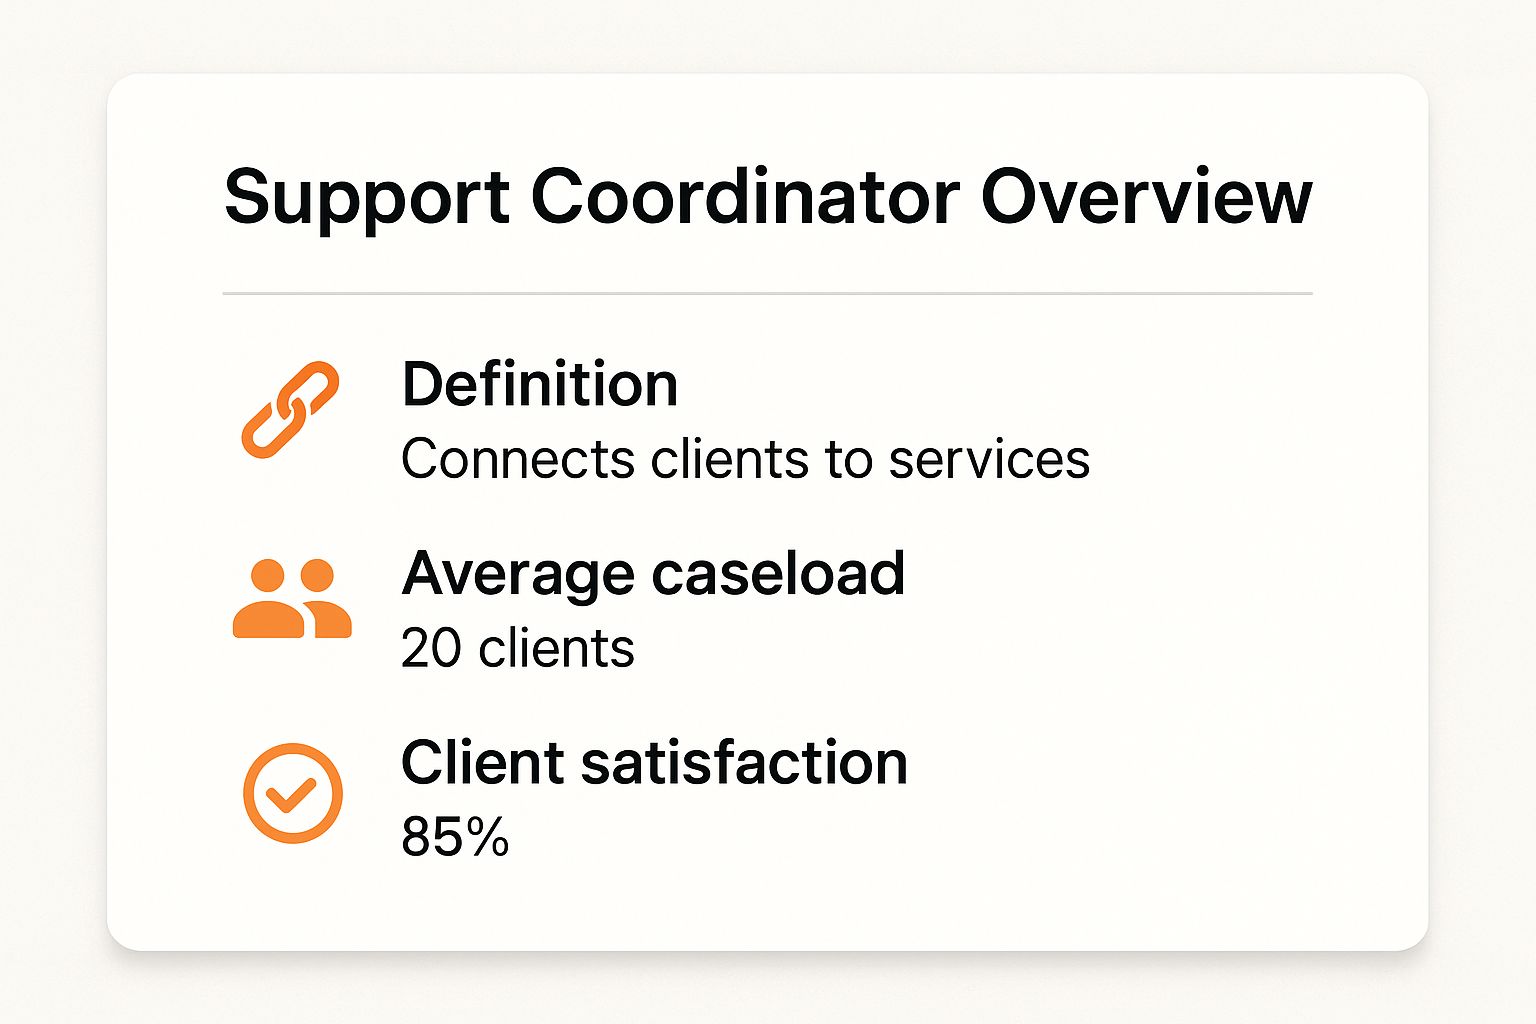Image resolution: width=1536 pixels, height=1024 pixels.
Task: Click the right person figure in people icon
Action: [x=324, y=598]
